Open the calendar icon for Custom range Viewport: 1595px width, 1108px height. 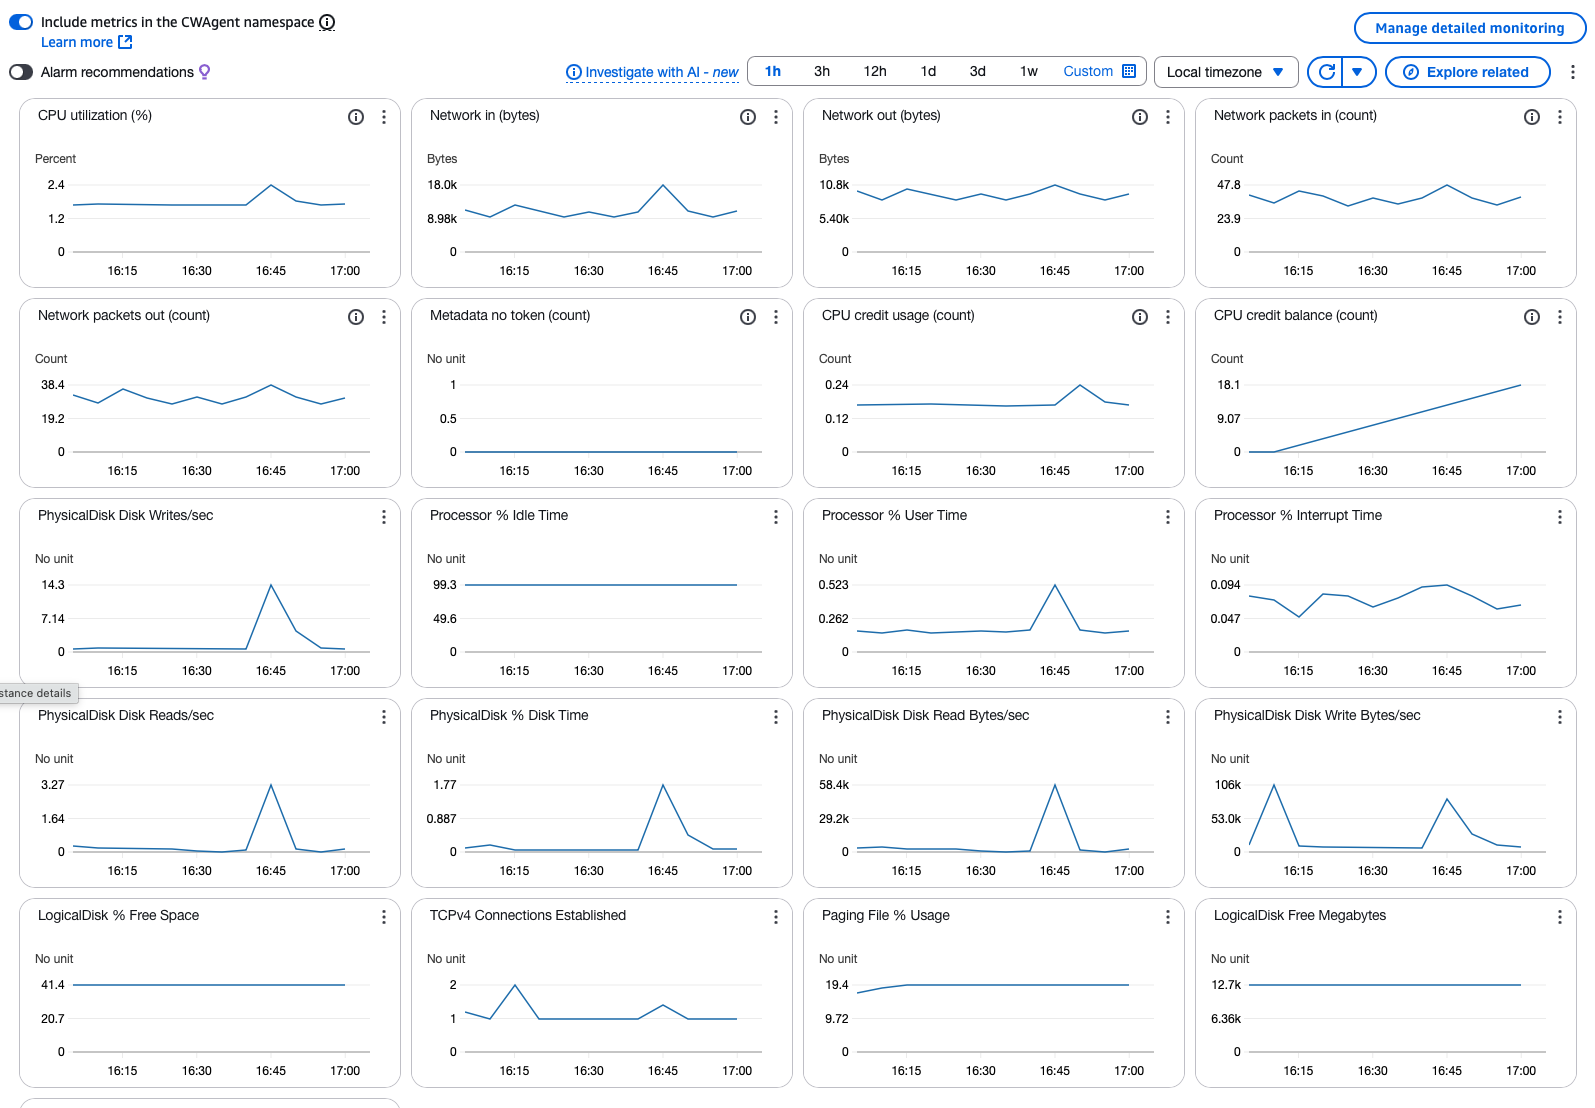pyautogui.click(x=1130, y=71)
